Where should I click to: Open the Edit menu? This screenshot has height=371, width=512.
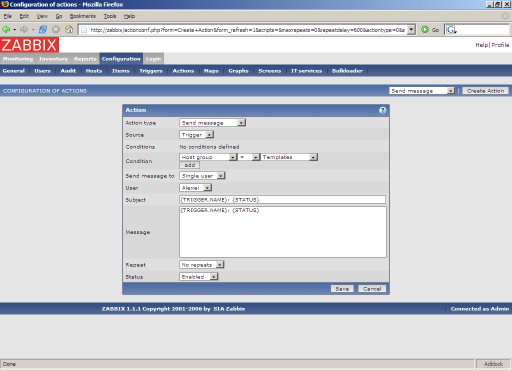(x=24, y=16)
